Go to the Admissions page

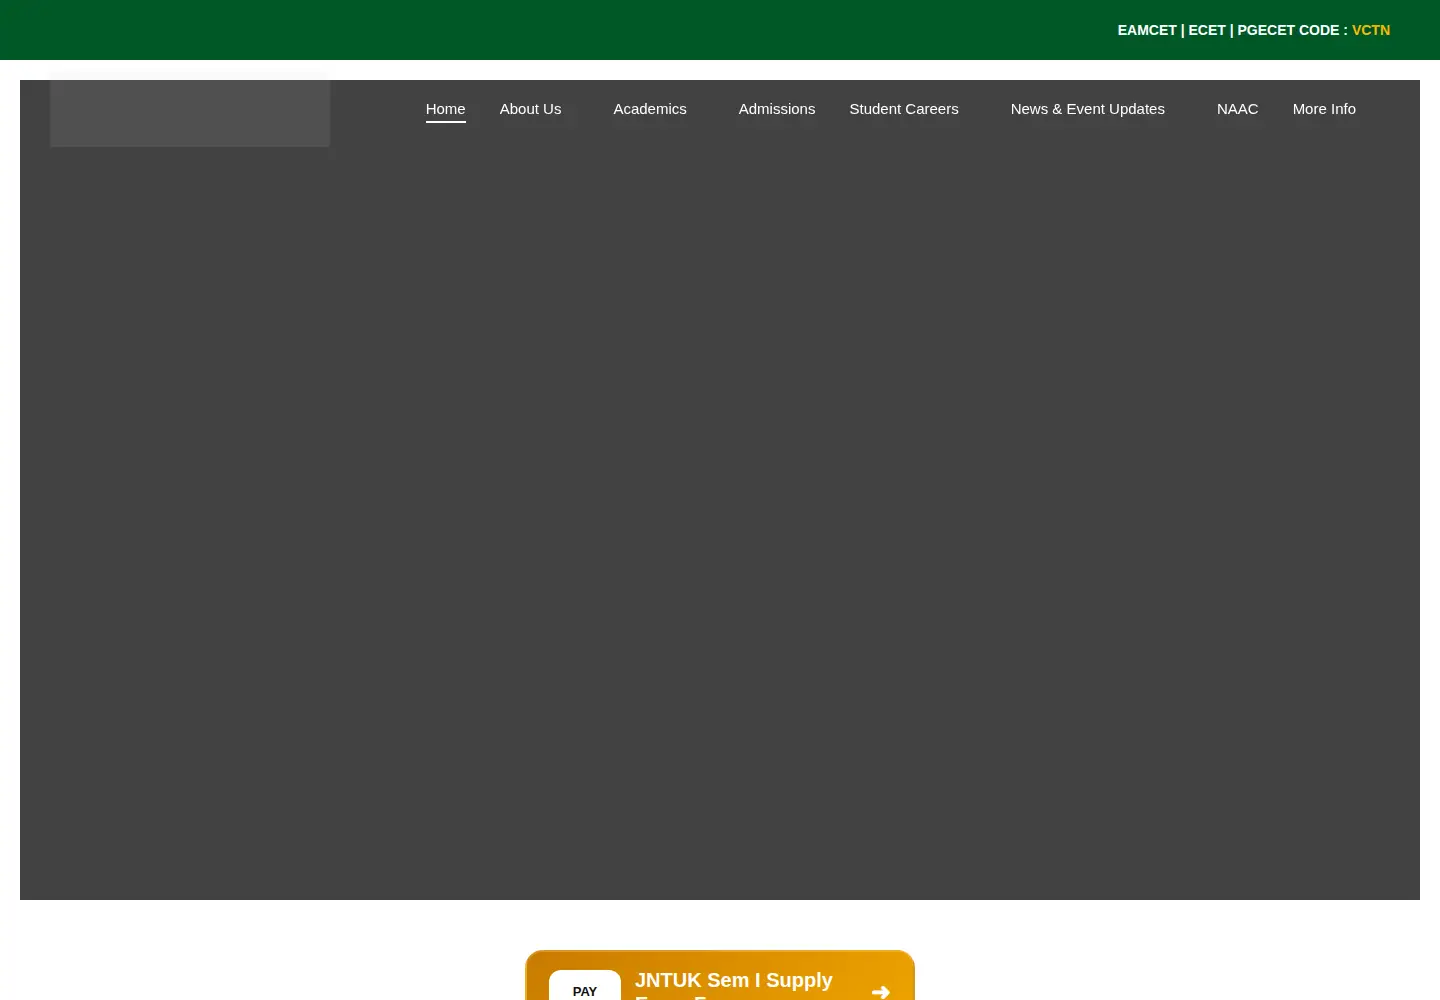[x=777, y=109]
